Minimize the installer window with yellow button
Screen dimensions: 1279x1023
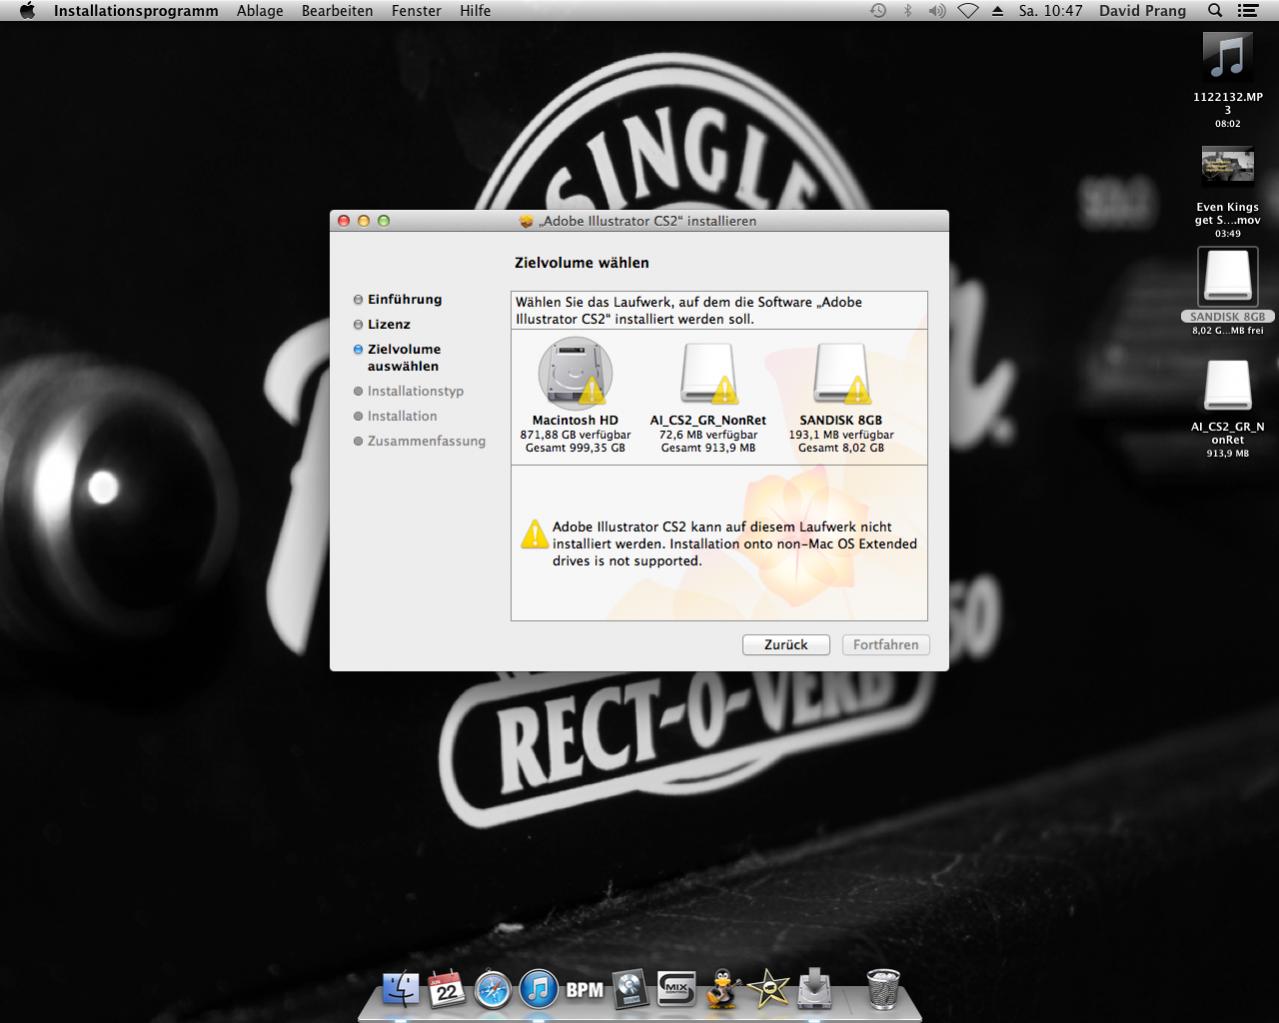364,221
